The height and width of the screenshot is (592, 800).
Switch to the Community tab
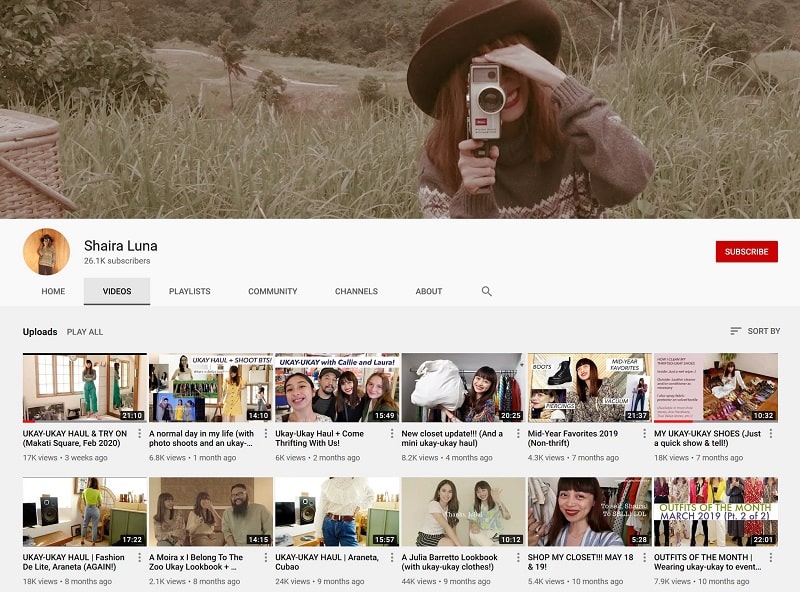pos(272,291)
